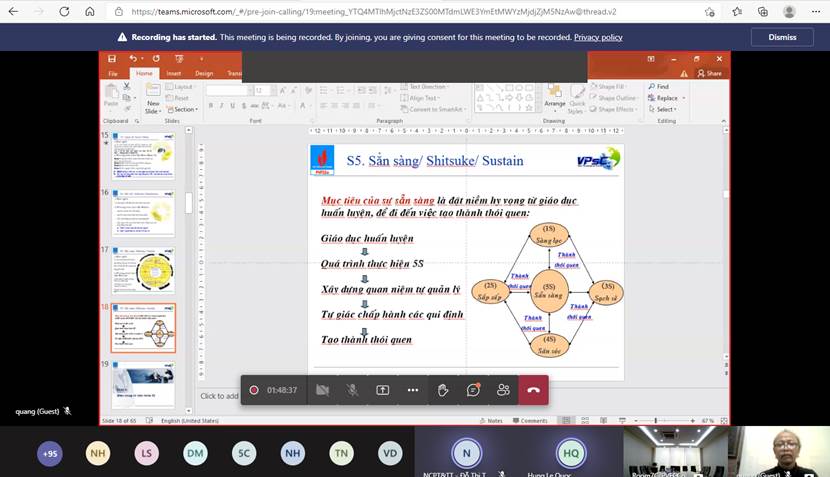
Task: Toggle the camera in Teams call bar
Action: 322,390
